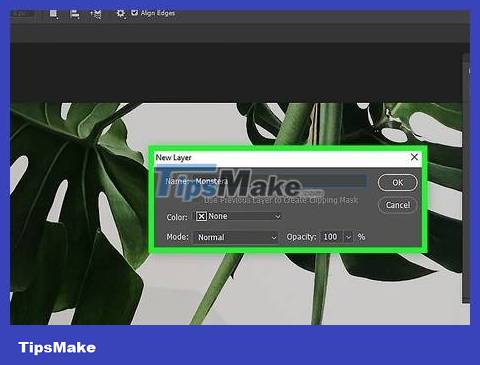Open the Mode dropdown showing Normal
The height and width of the screenshot is (365, 480).
pyautogui.click(x=236, y=237)
